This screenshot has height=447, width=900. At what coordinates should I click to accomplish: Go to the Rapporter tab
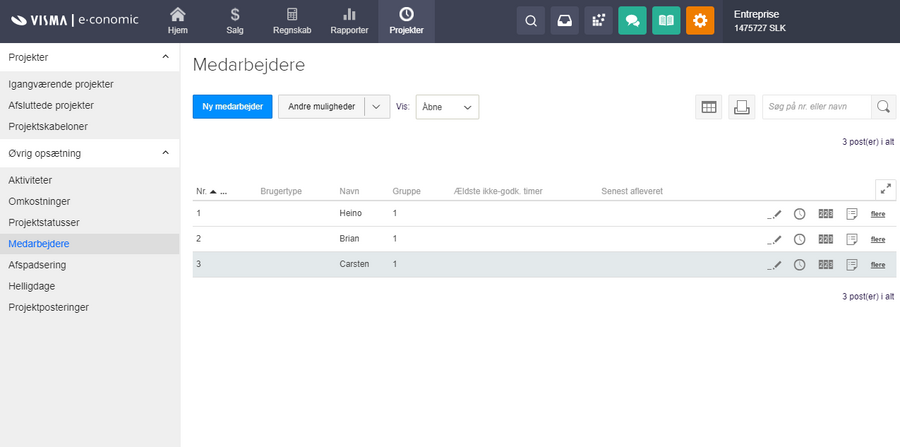[x=350, y=21]
